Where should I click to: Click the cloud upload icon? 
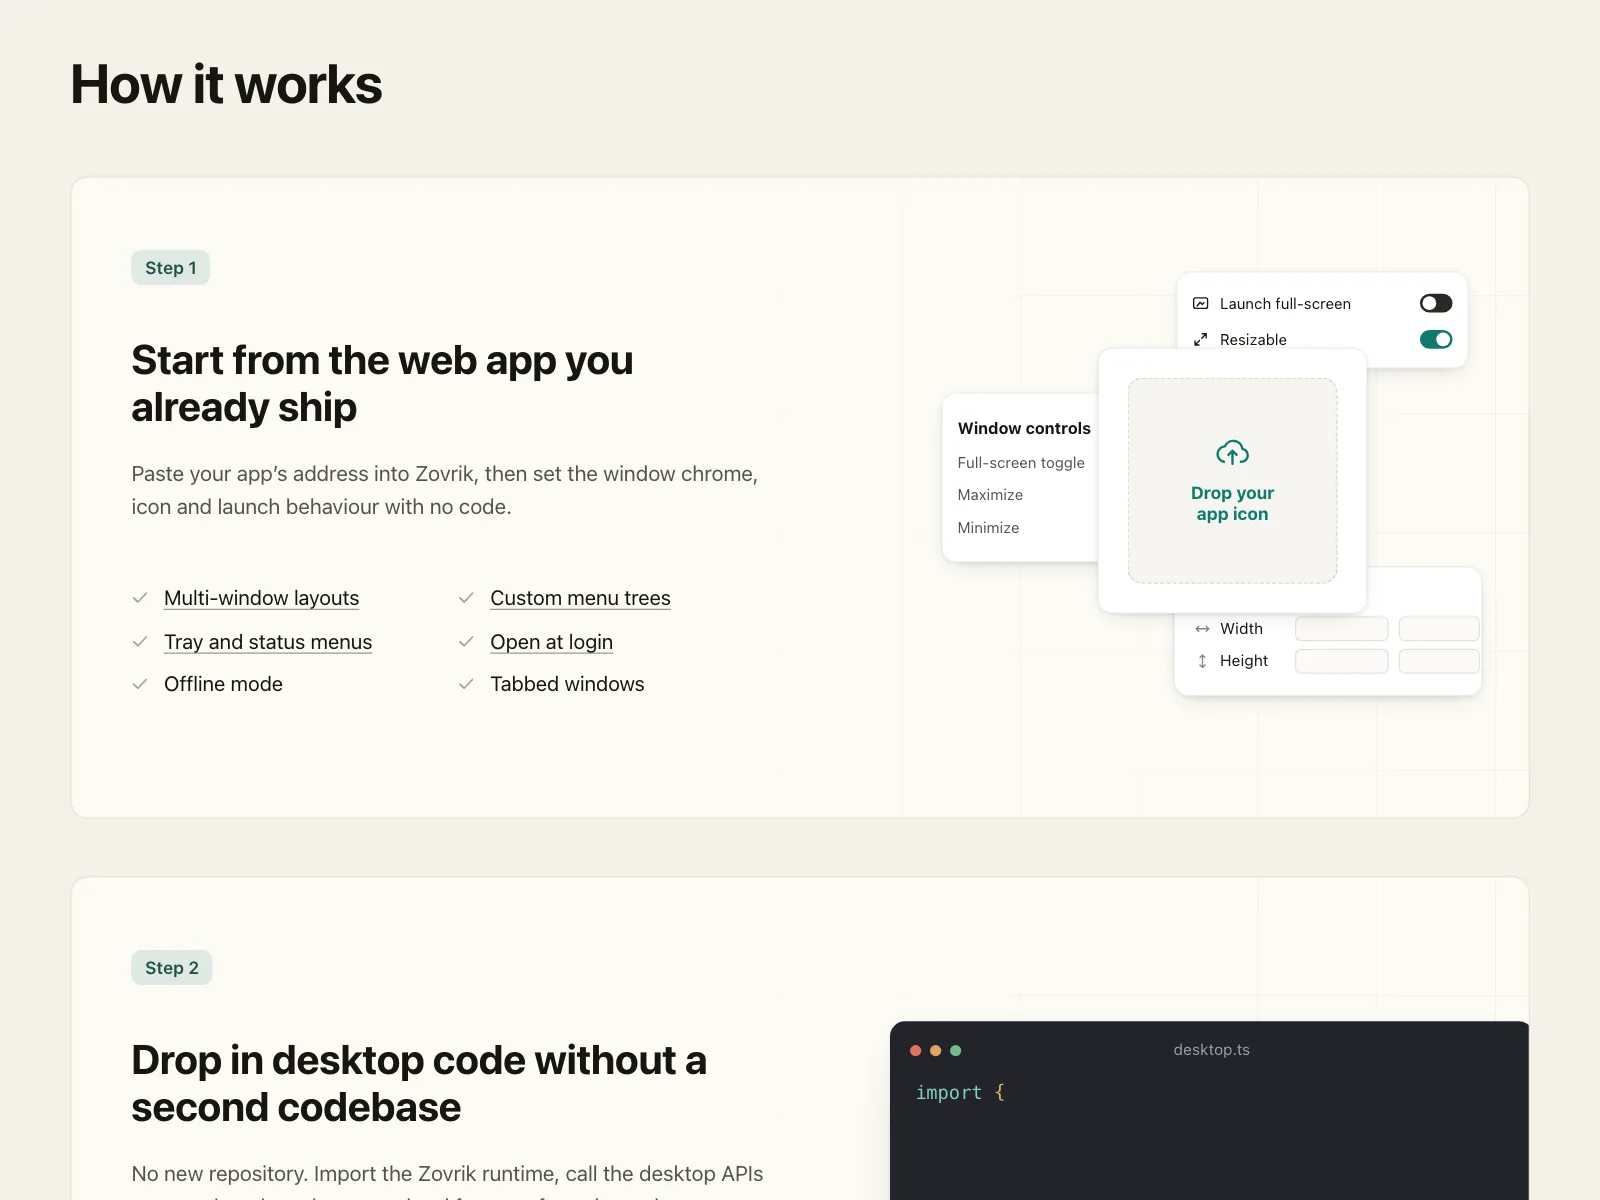(1232, 453)
